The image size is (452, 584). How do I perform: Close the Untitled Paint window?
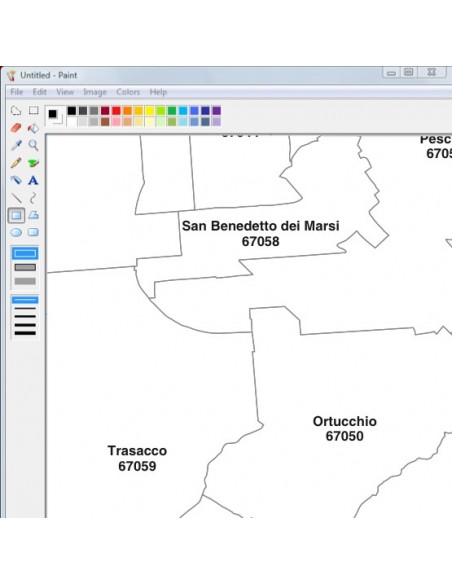coord(432,72)
